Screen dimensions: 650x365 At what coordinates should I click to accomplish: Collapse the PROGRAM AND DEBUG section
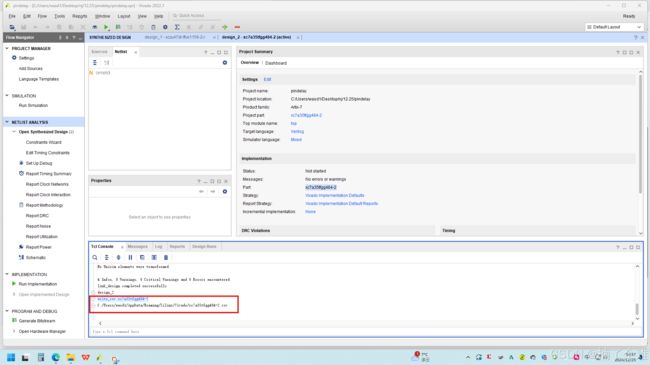point(7,311)
